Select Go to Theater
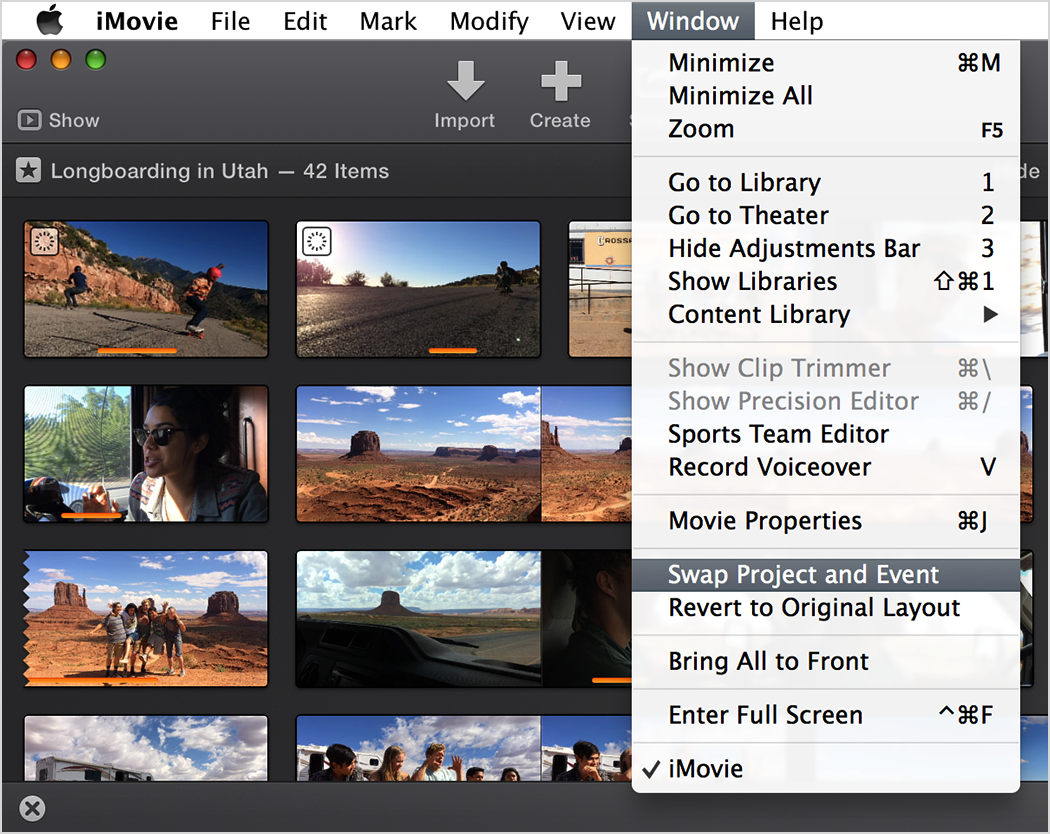Image resolution: width=1050 pixels, height=834 pixels. tap(826, 215)
